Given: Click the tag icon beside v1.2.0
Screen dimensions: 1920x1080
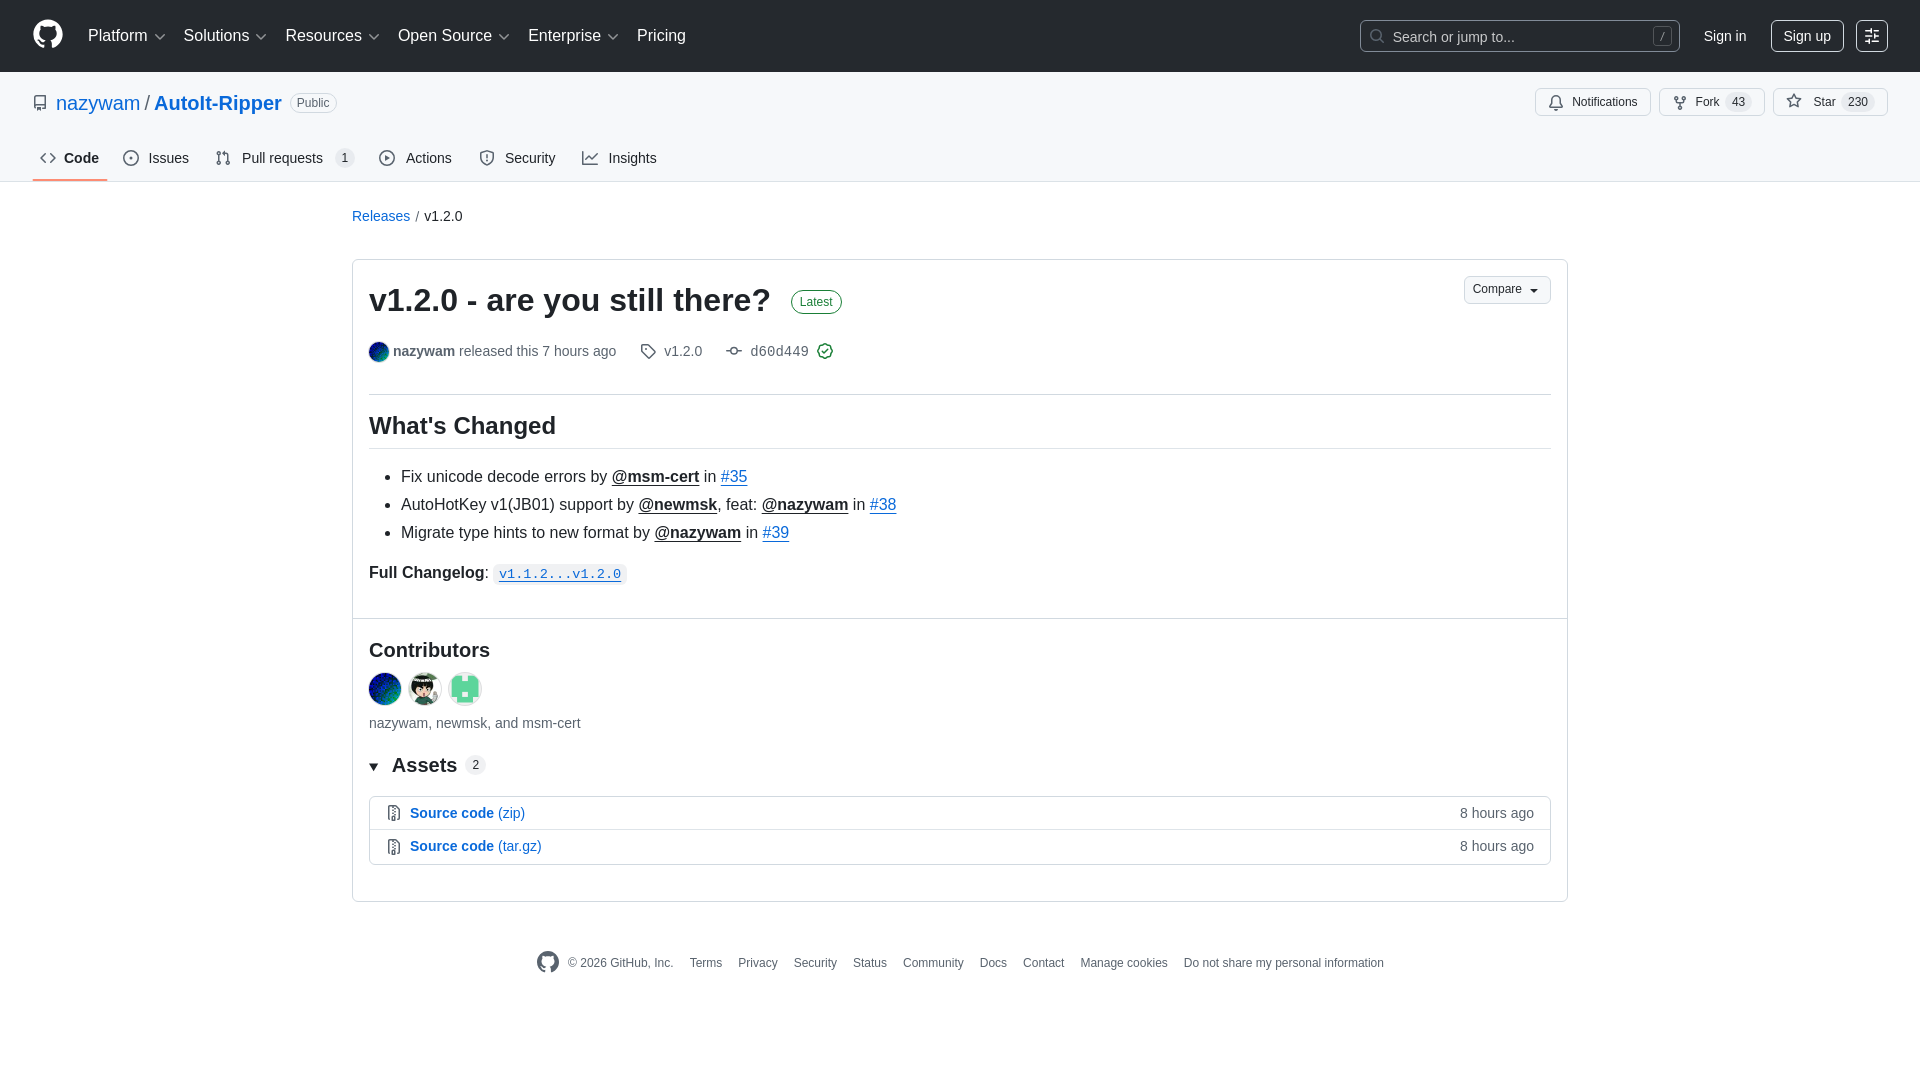Looking at the screenshot, I should (x=648, y=351).
